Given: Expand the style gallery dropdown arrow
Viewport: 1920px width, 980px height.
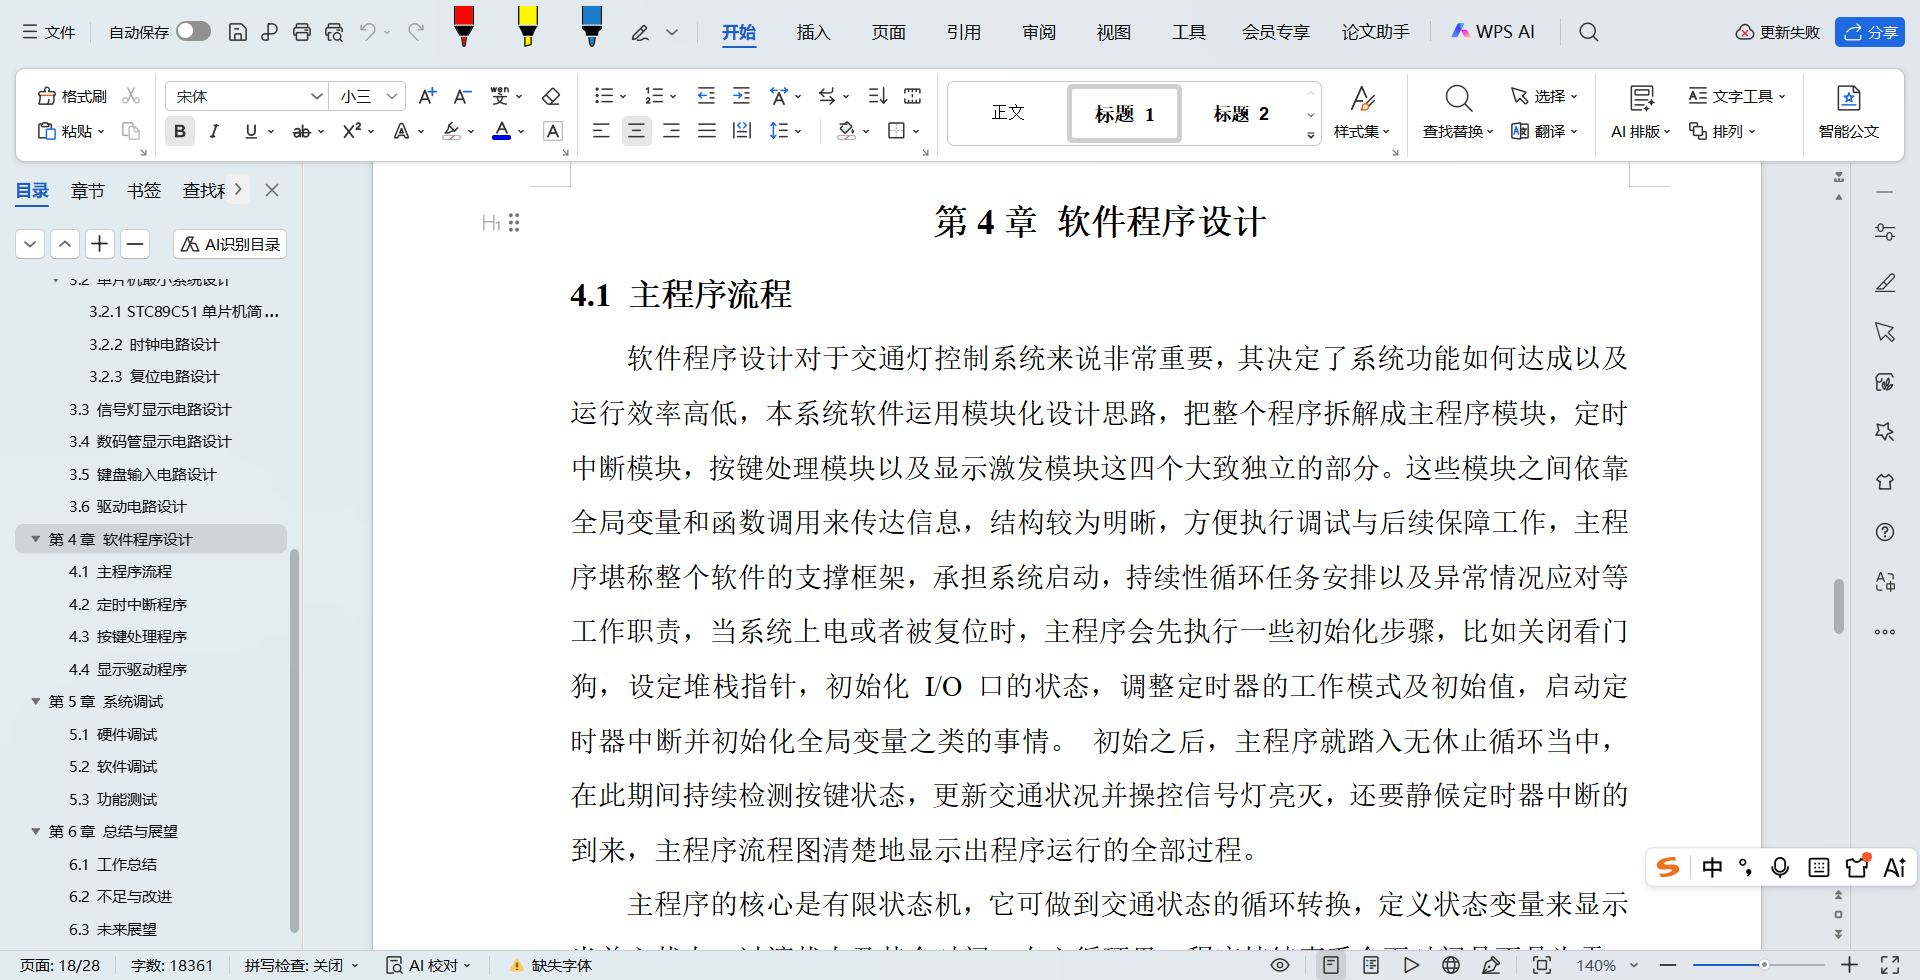Looking at the screenshot, I should [x=1311, y=135].
